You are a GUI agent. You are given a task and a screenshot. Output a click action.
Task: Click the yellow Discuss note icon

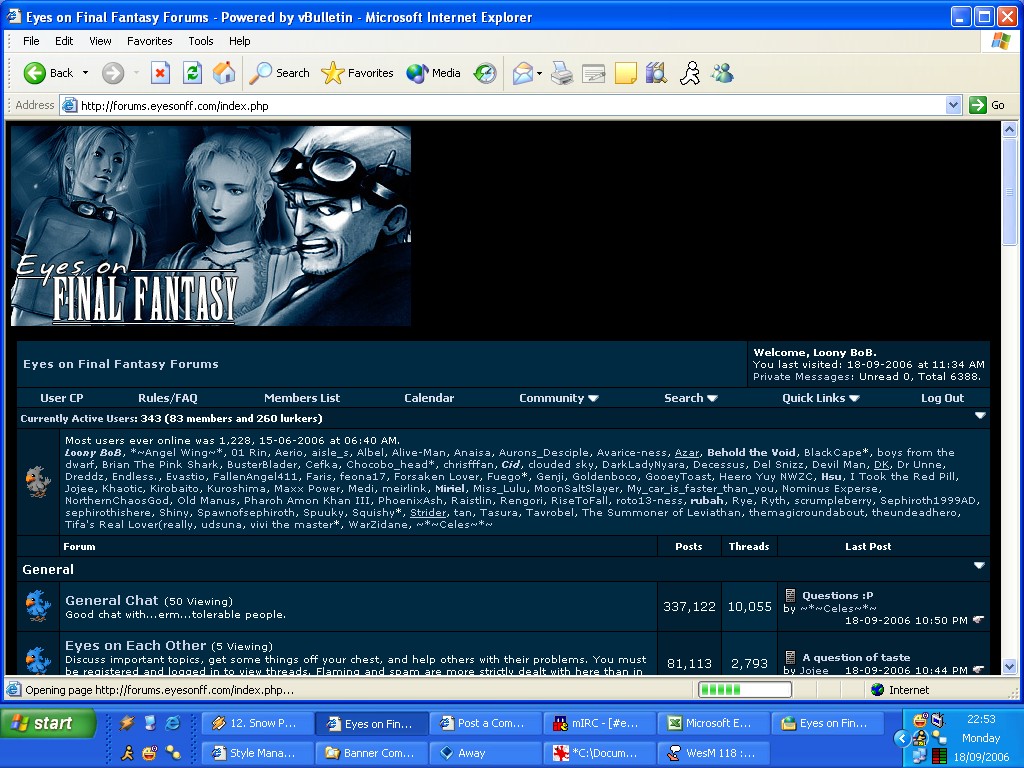(626, 73)
